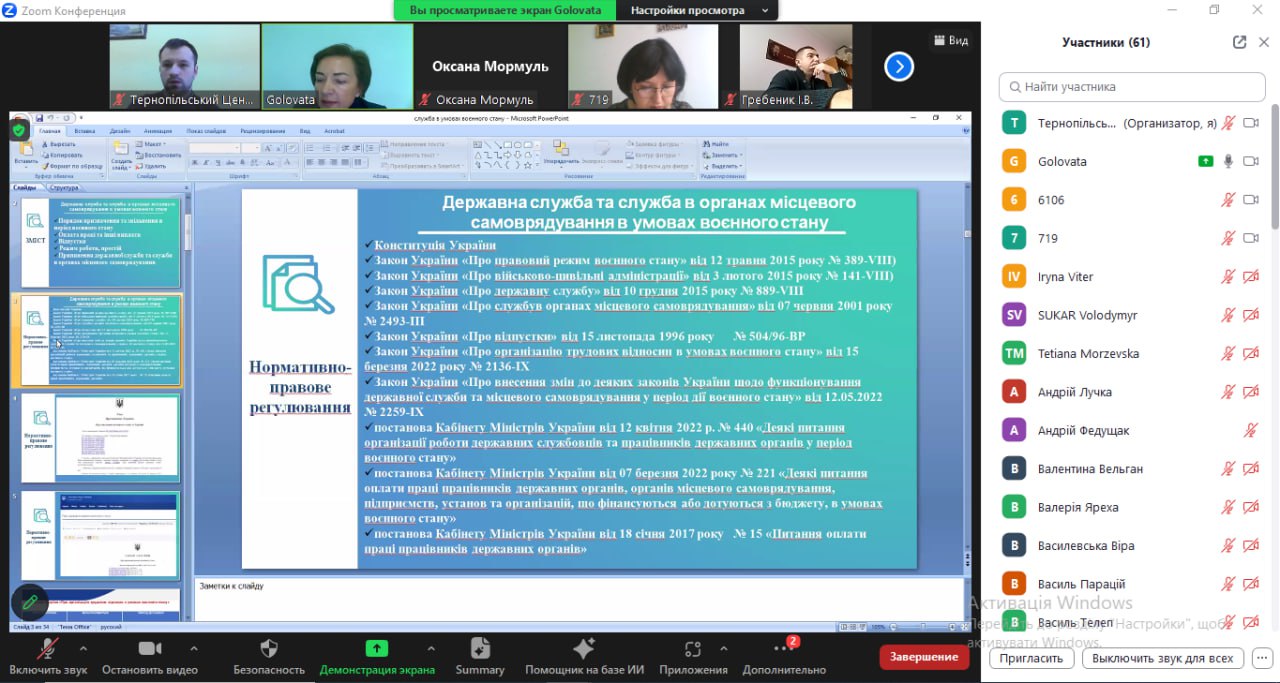
Task: Select Валерія Яреха in participants list
Action: click(x=1130, y=507)
